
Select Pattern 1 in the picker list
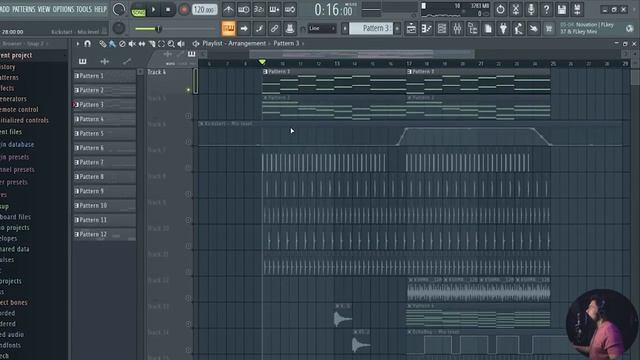click(104, 76)
